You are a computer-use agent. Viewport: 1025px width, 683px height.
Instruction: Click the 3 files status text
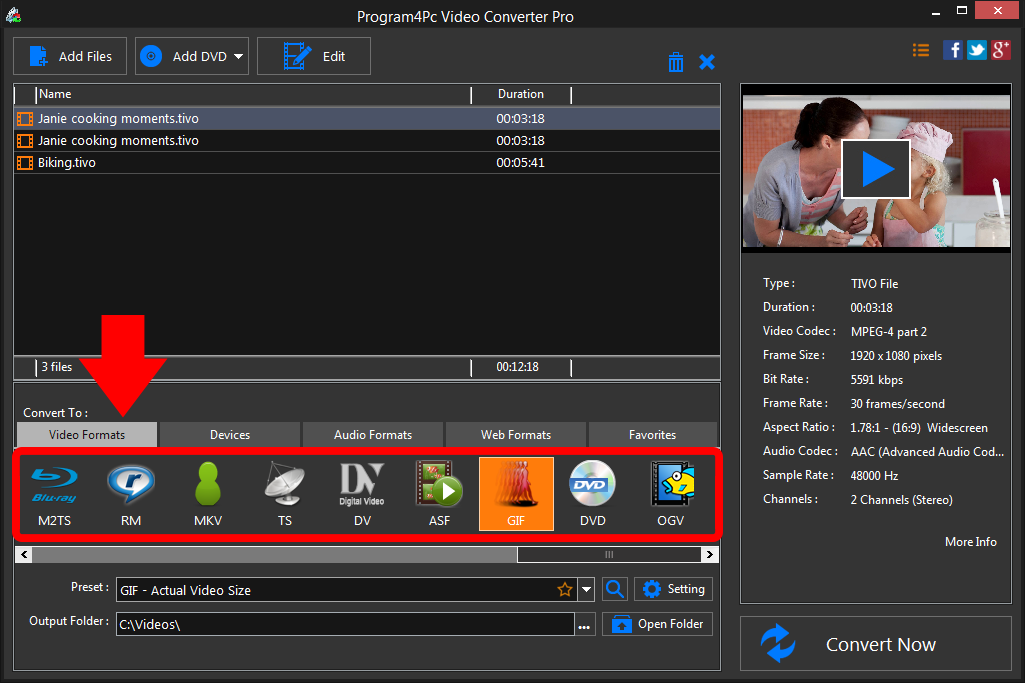[x=57, y=367]
